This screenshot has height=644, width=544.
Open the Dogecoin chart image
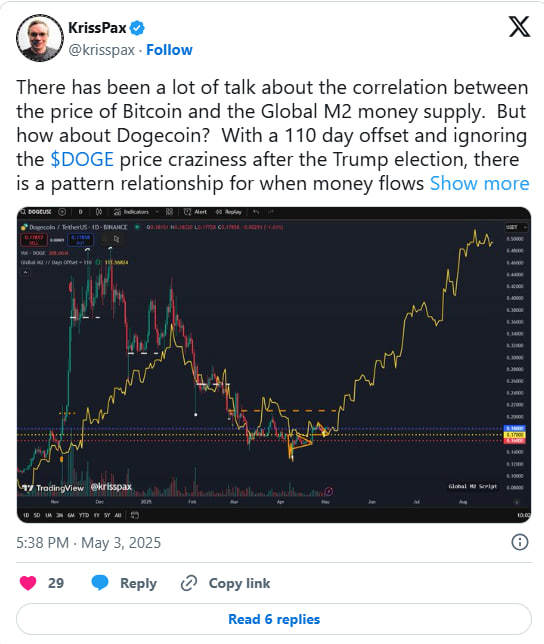coord(274,365)
